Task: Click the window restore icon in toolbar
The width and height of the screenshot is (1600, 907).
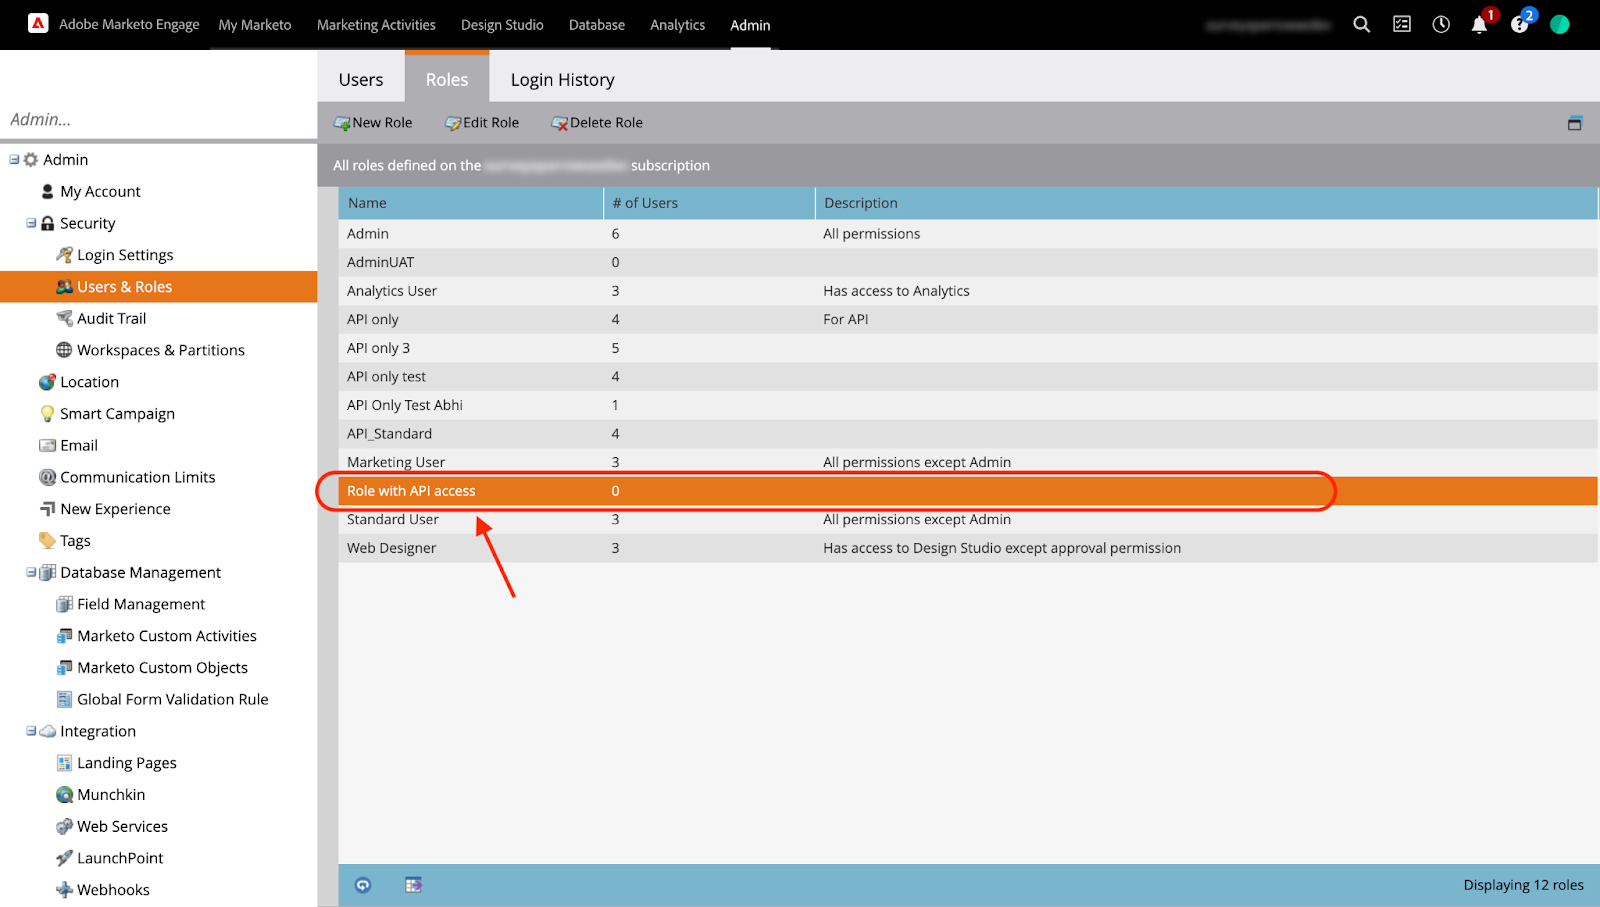Action: pos(1575,123)
